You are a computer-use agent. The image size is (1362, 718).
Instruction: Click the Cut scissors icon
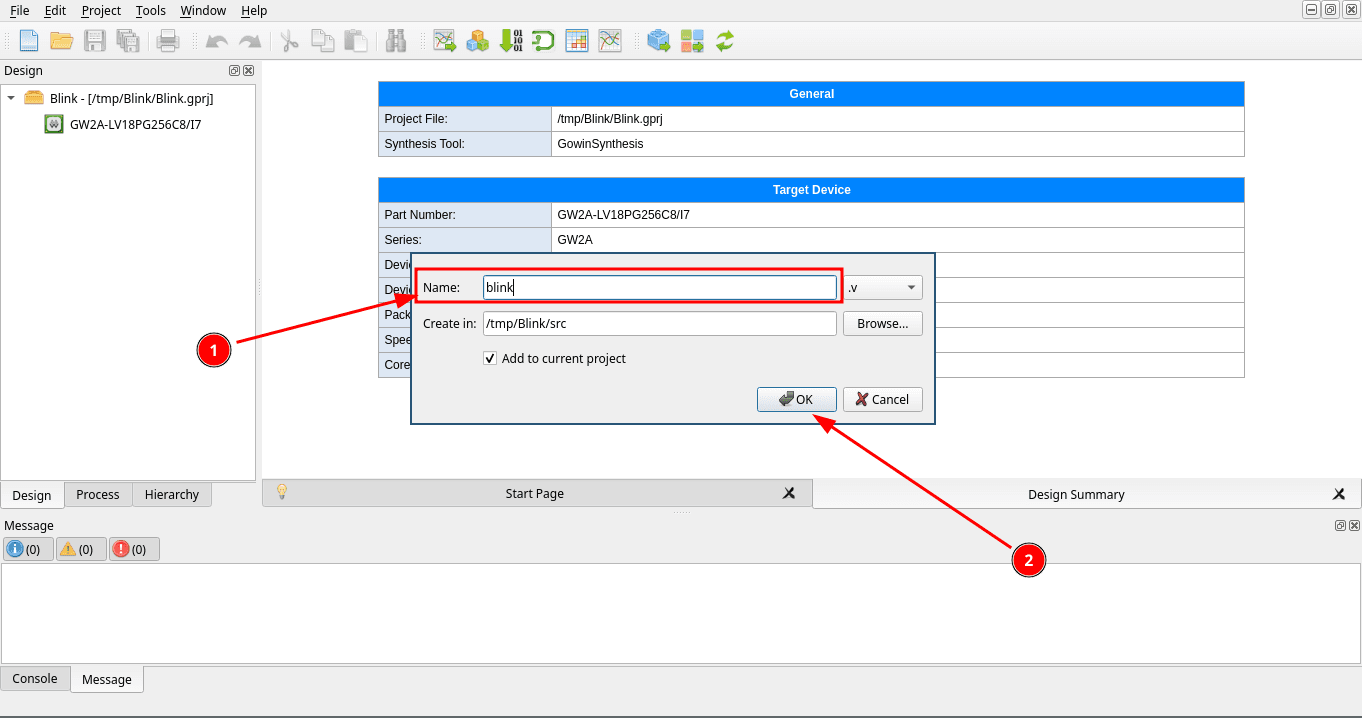click(289, 41)
